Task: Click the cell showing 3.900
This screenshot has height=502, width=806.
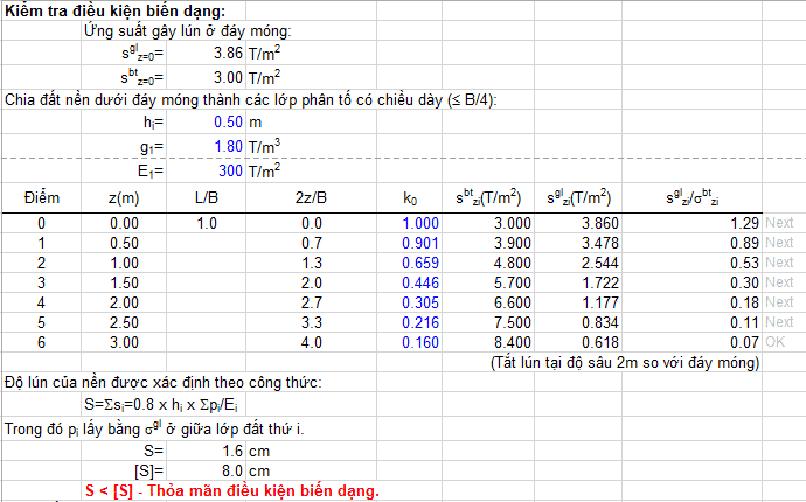Action: click(512, 243)
